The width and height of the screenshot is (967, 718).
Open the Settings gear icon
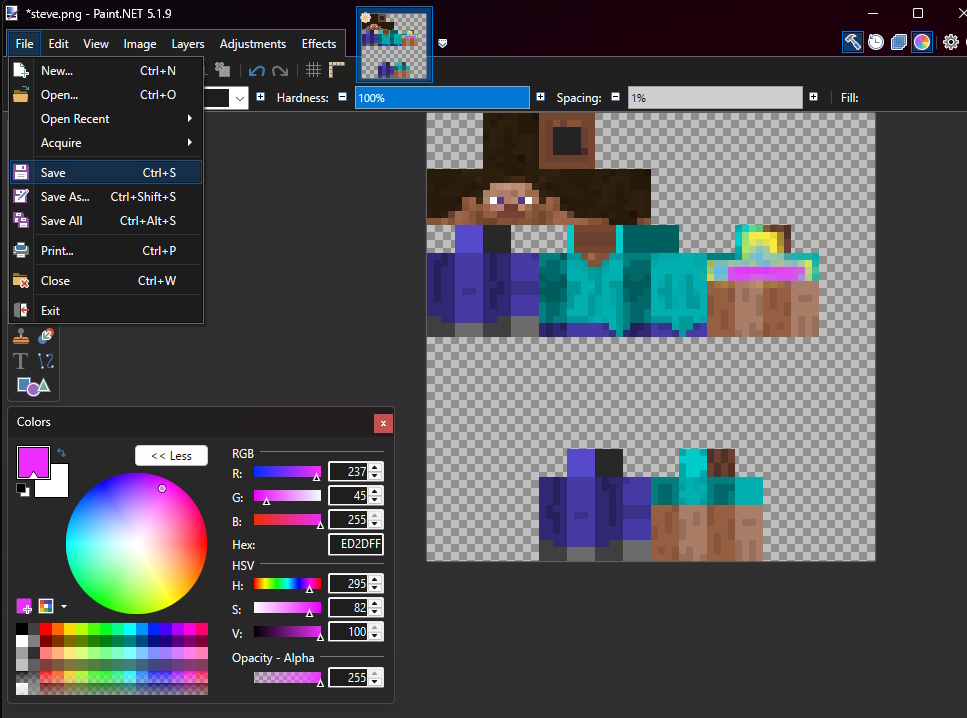pos(950,42)
